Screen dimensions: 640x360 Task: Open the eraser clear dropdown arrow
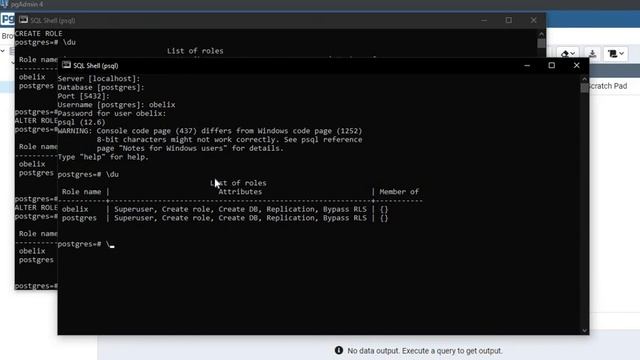click(573, 53)
